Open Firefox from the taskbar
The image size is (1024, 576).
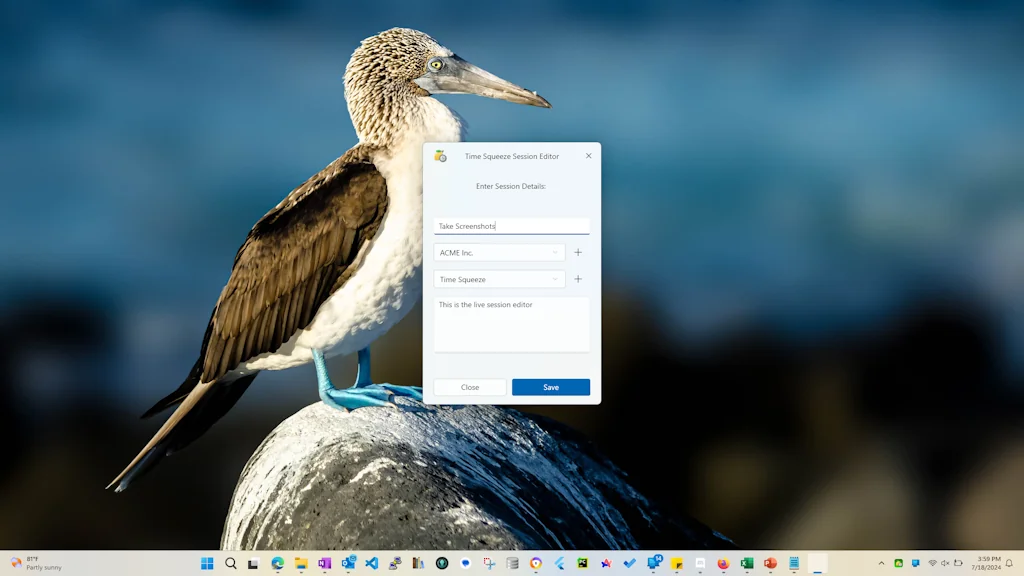[x=723, y=563]
